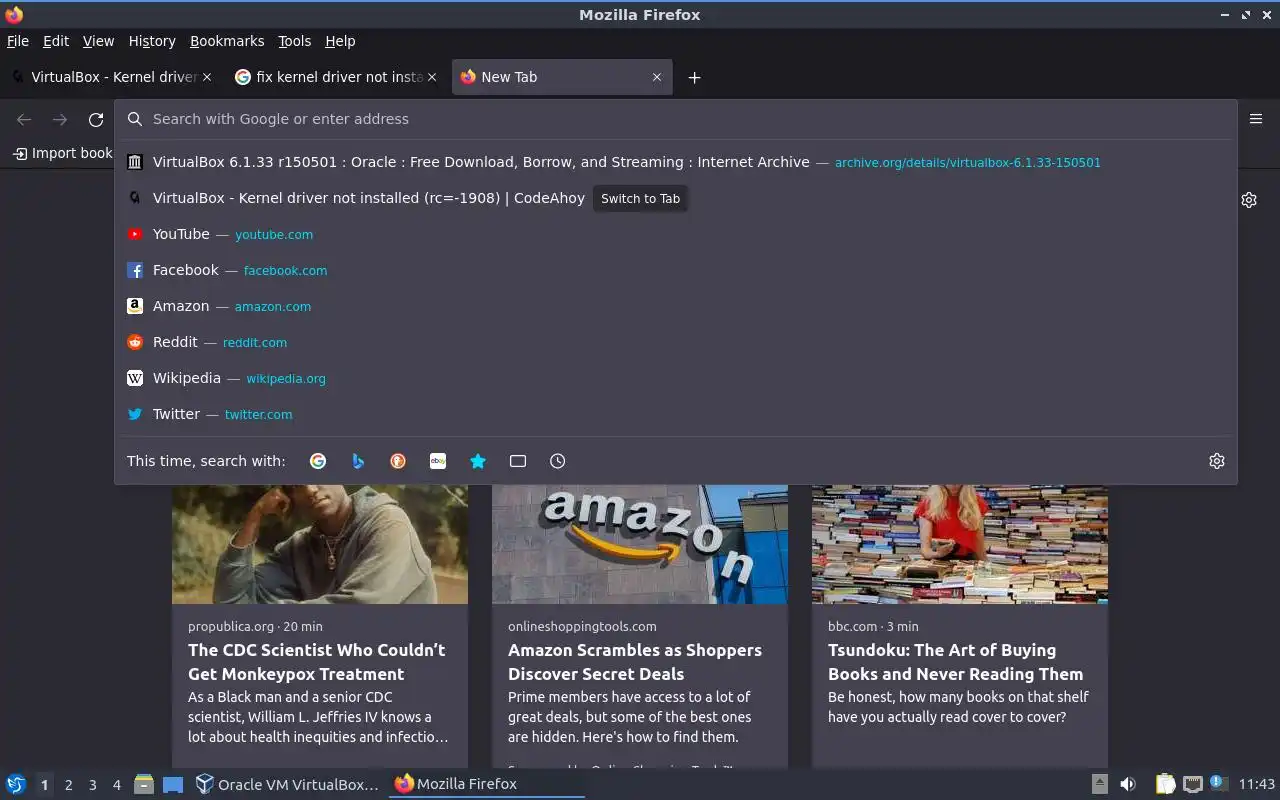
Task: Search in open tabs icon
Action: point(518,461)
